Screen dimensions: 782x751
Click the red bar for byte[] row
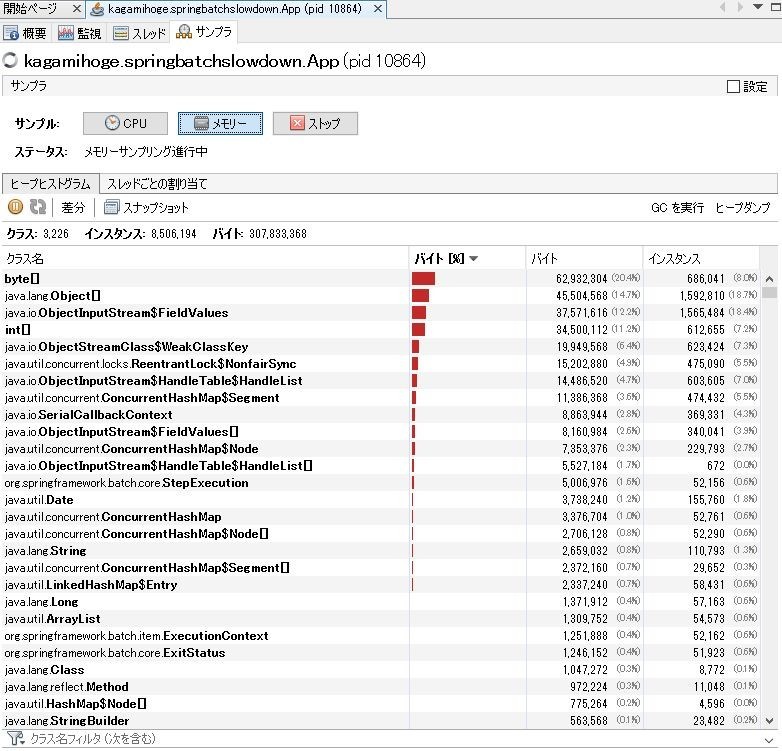tap(423, 279)
